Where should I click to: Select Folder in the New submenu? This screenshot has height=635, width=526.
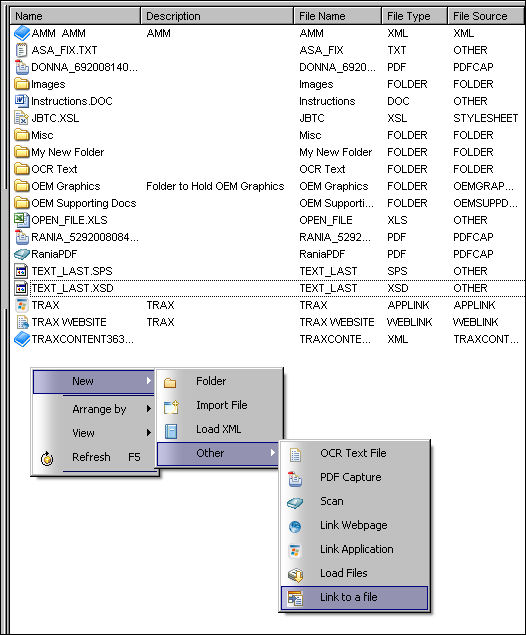point(219,381)
